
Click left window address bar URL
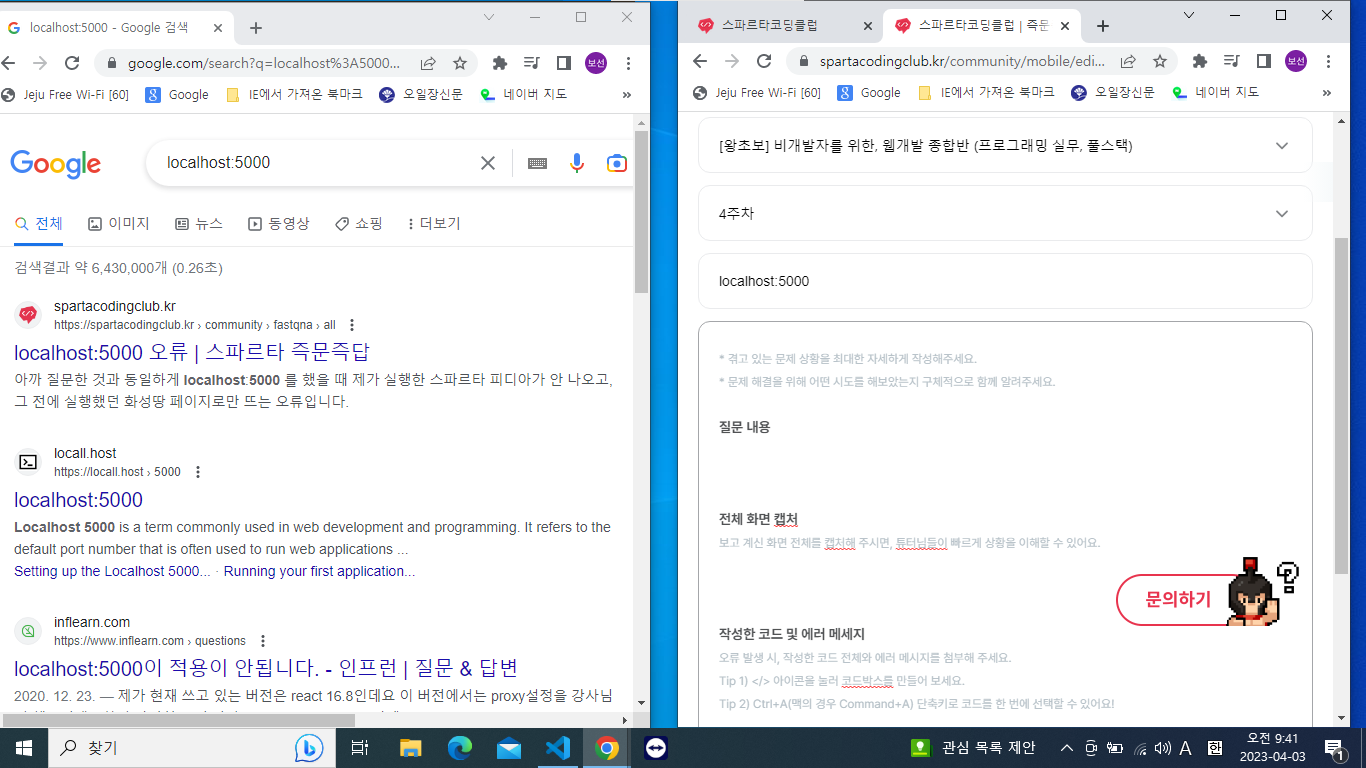point(264,63)
